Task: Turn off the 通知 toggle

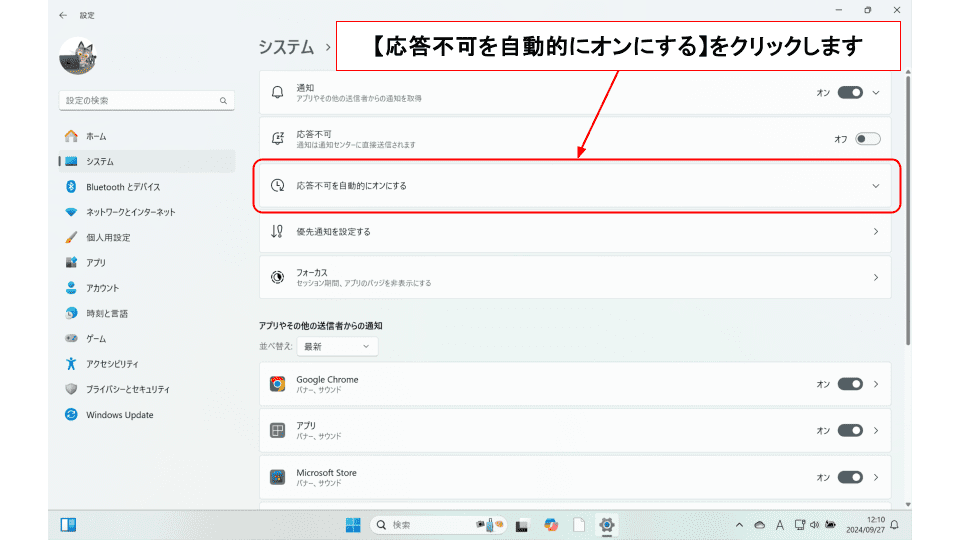Action: pyautogui.click(x=850, y=93)
